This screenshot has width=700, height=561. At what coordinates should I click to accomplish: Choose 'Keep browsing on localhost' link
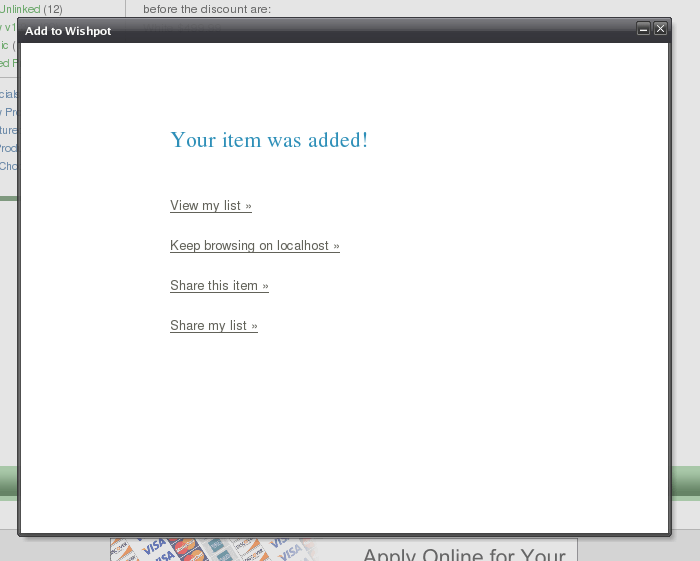(x=255, y=246)
